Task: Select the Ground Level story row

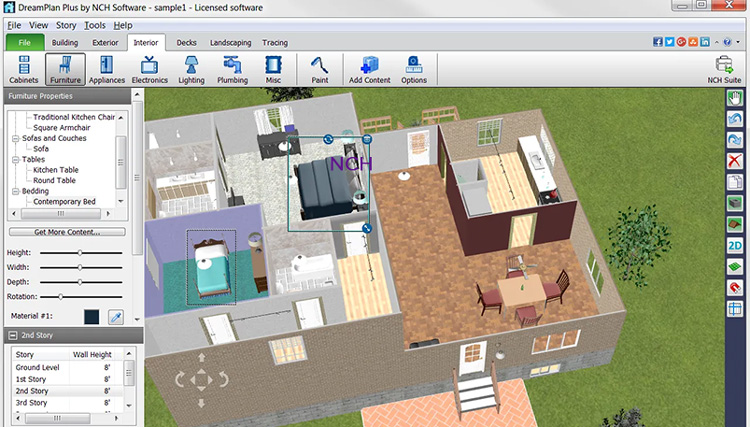Action: [67, 367]
